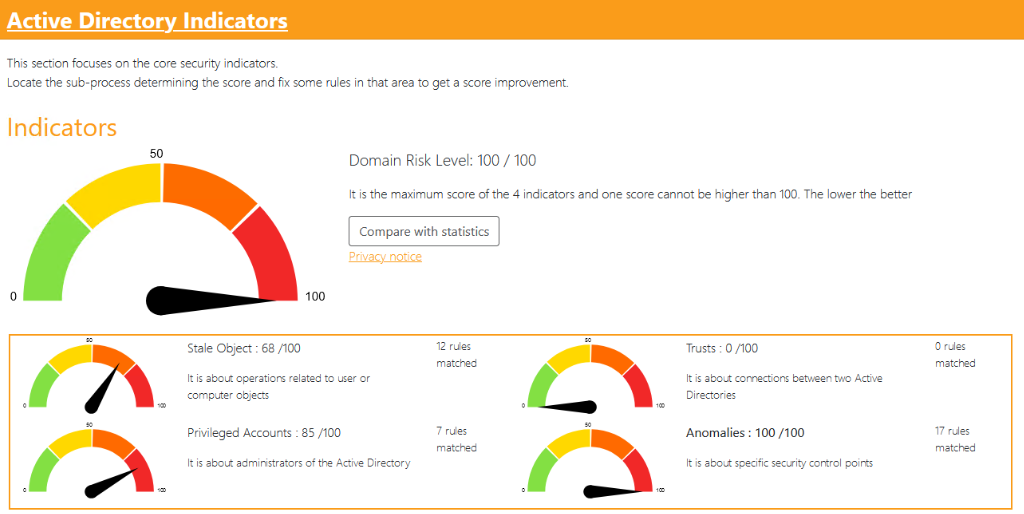1024x514 pixels.
Task: Click the Stale Object gauge chart
Action: (92, 375)
